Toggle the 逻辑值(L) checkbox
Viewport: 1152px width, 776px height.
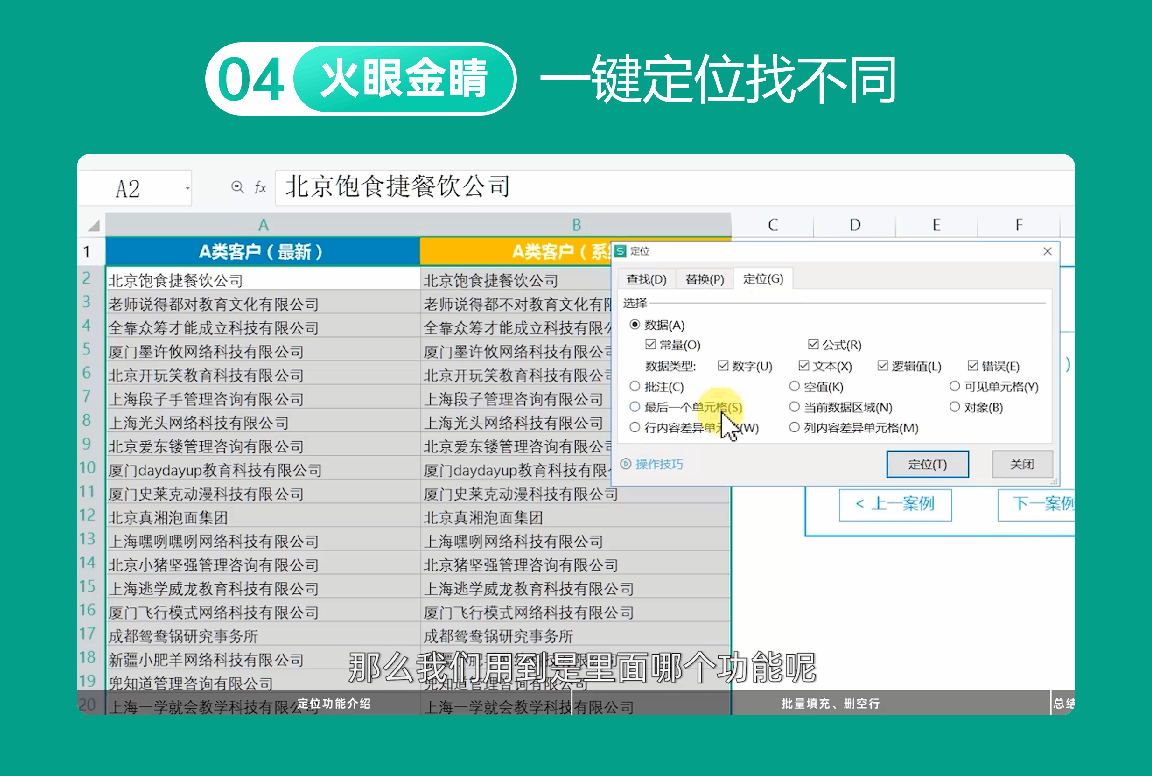[882, 366]
